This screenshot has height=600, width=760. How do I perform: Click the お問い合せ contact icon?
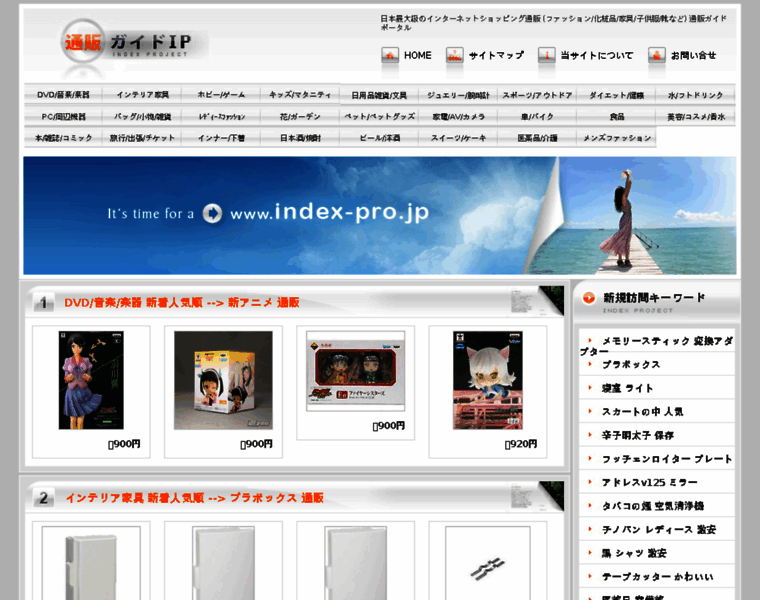(657, 55)
